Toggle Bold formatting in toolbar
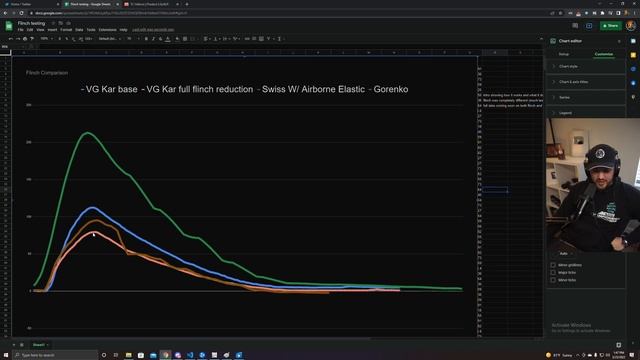This screenshot has height=360, width=640. (x=146, y=39)
